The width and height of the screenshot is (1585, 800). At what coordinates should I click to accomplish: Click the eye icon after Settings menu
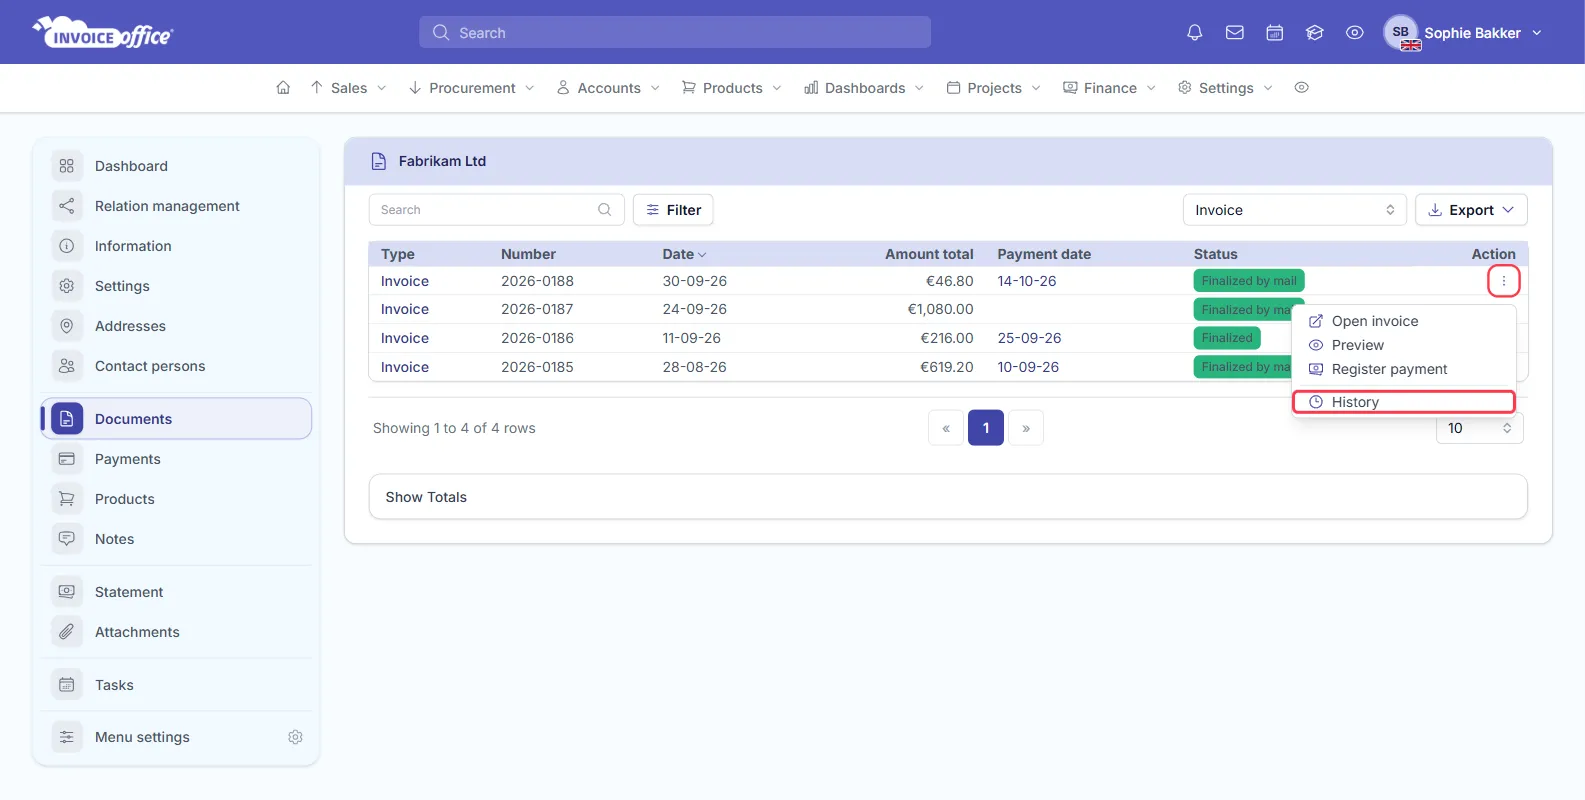1301,88
